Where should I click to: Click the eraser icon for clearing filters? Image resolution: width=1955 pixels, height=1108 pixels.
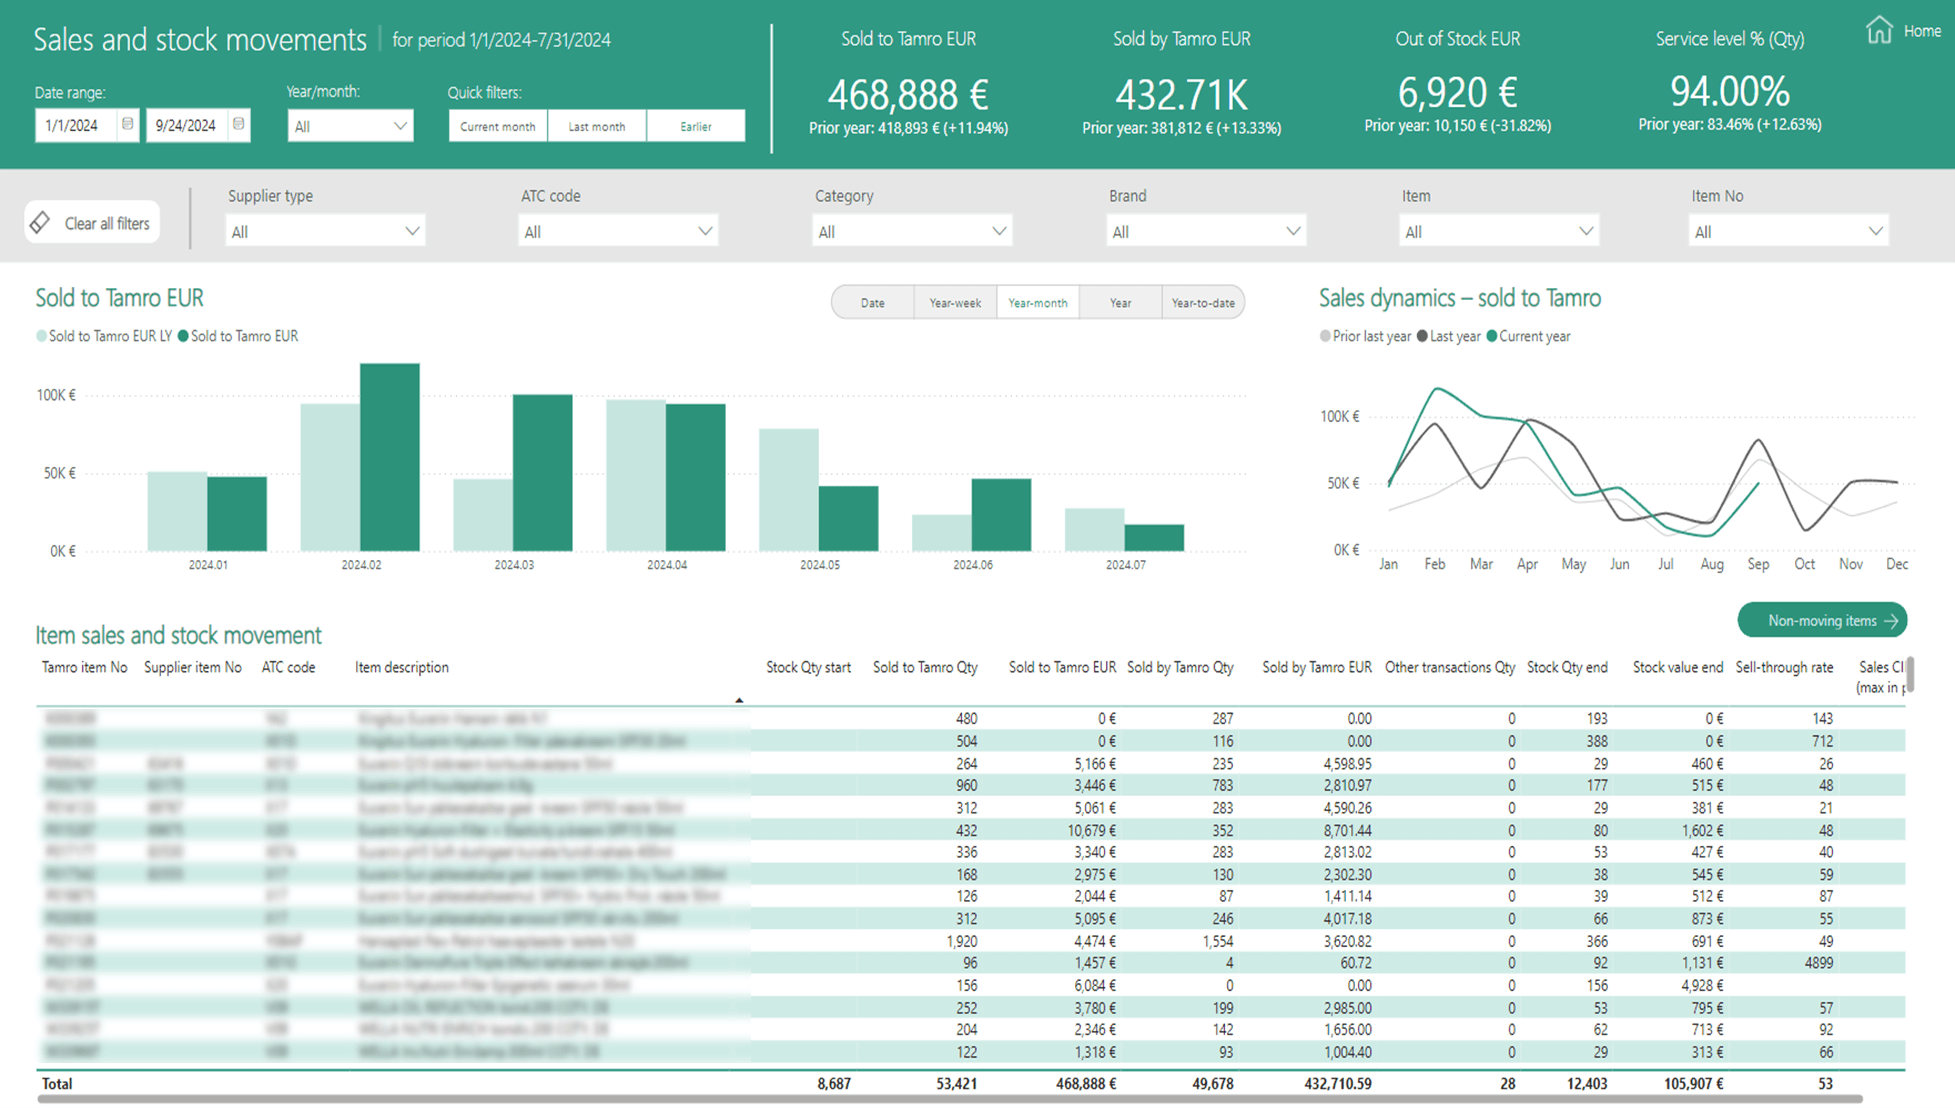point(40,222)
